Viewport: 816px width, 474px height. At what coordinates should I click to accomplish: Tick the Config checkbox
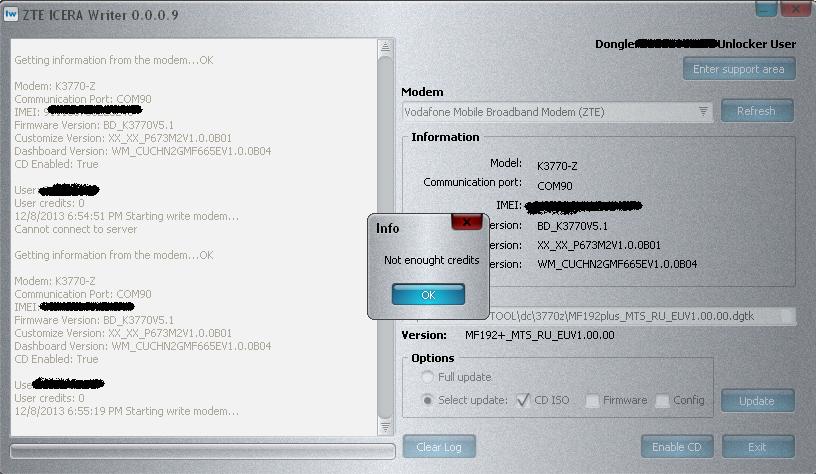point(662,401)
